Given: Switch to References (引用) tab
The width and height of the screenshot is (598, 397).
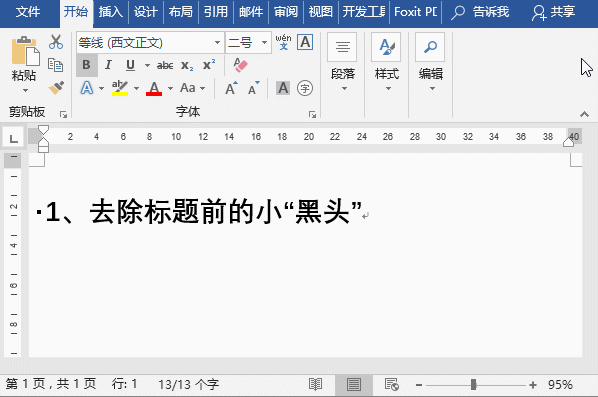Looking at the screenshot, I should click(x=216, y=12).
